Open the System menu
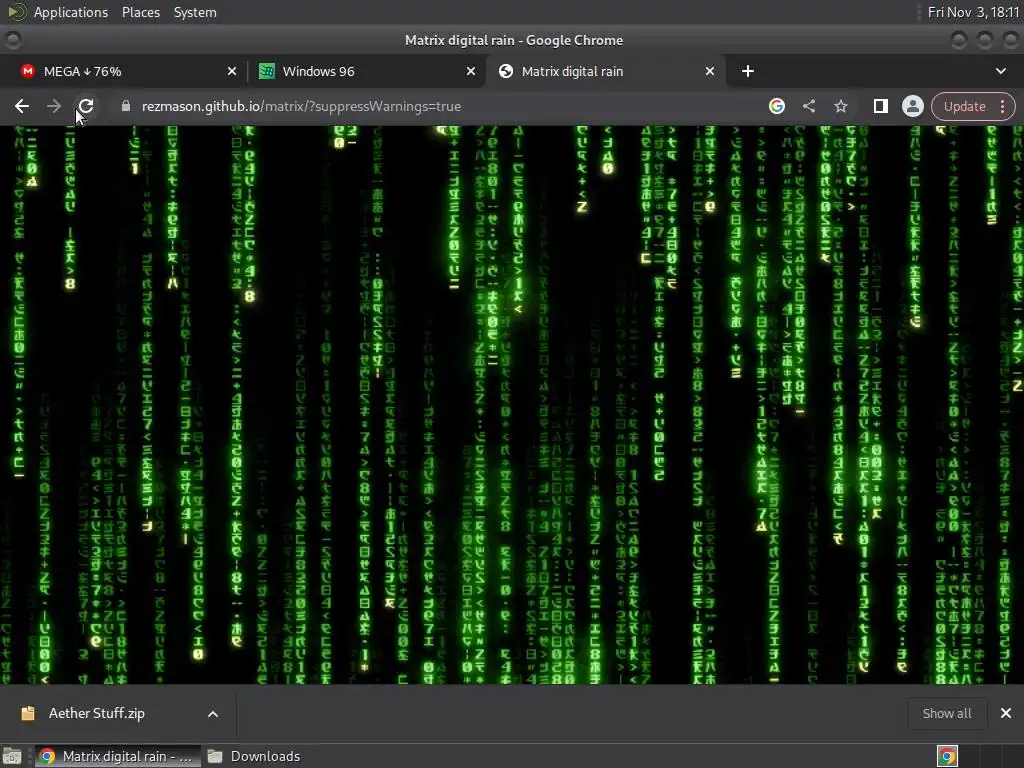 point(195,12)
